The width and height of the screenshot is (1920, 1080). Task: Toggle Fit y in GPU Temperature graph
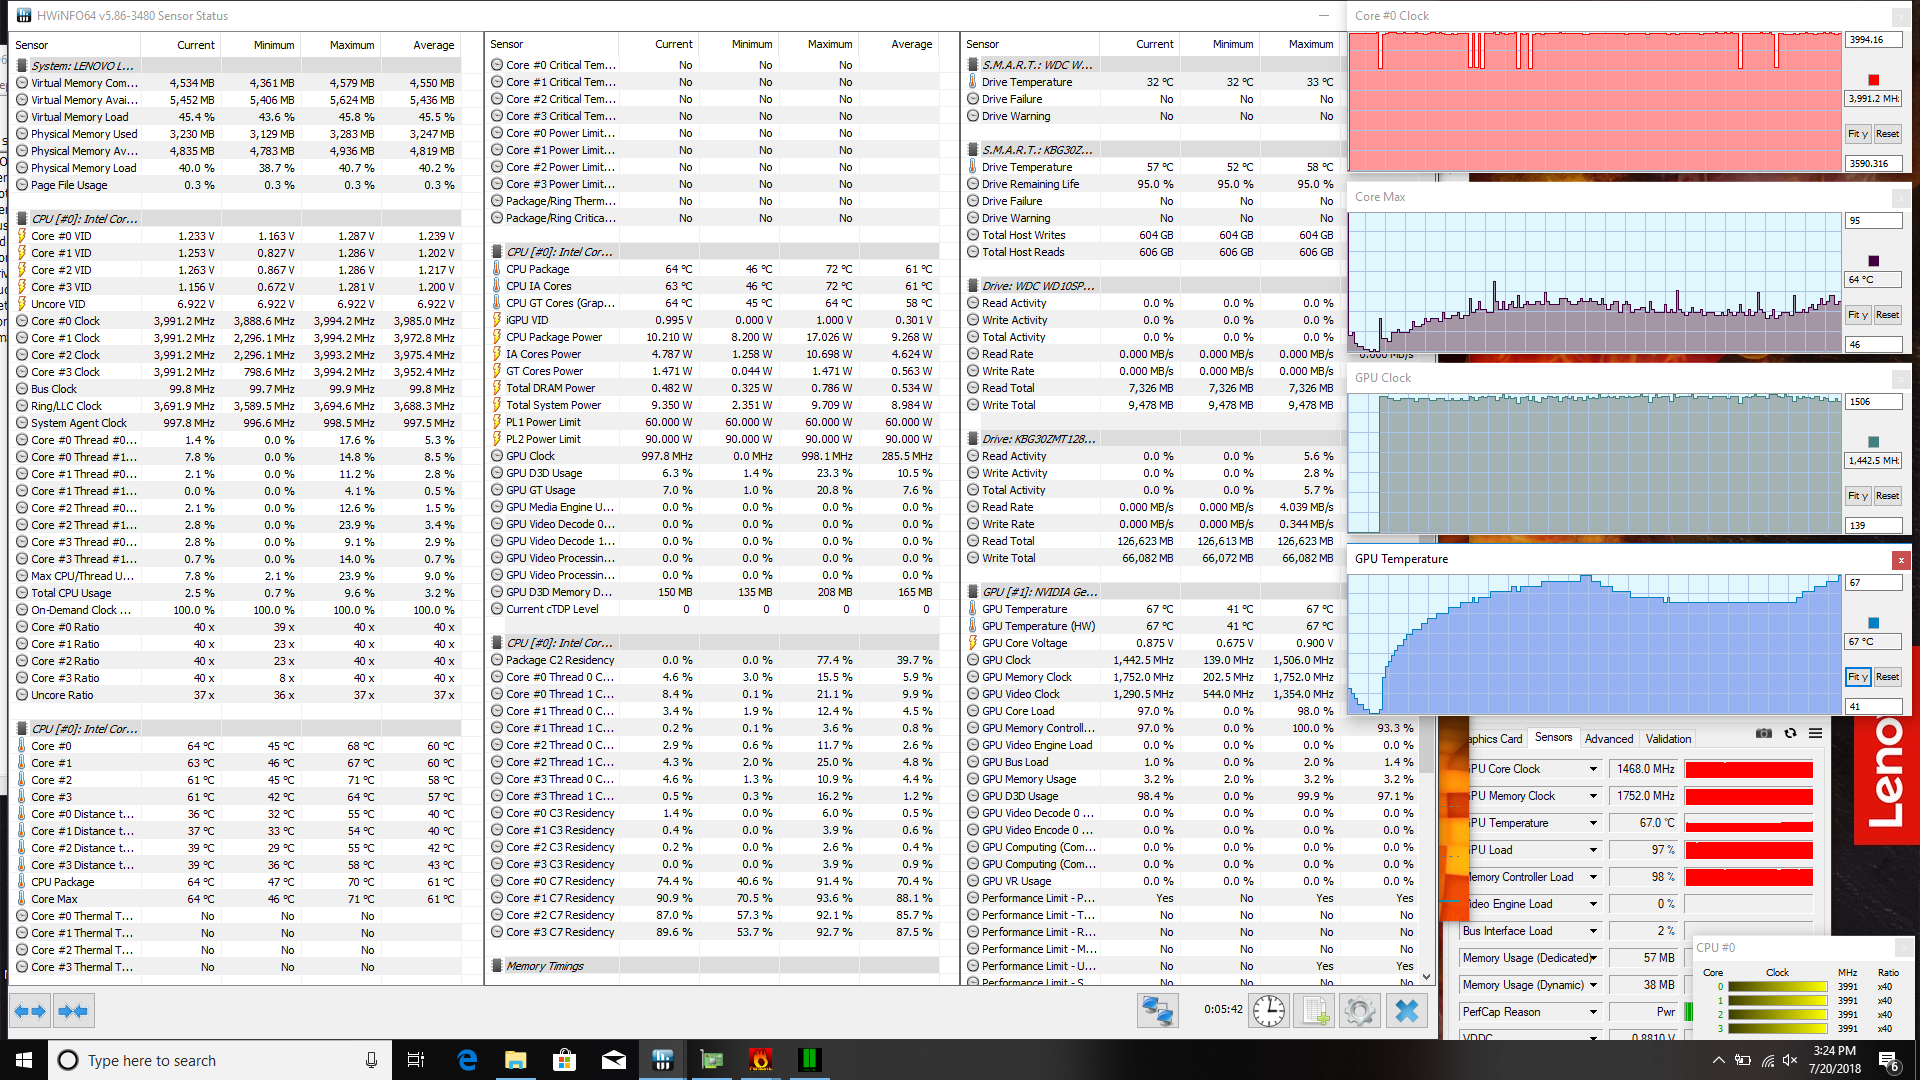point(1857,677)
